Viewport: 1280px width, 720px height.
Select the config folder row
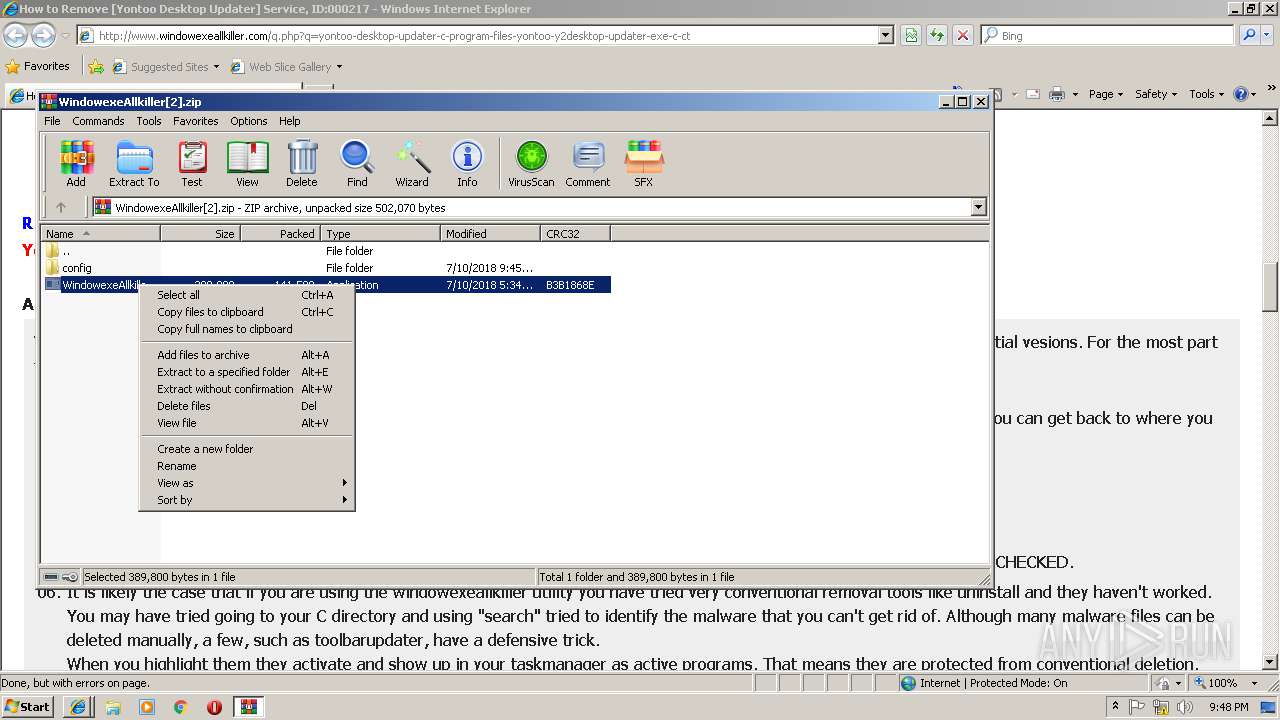326,268
